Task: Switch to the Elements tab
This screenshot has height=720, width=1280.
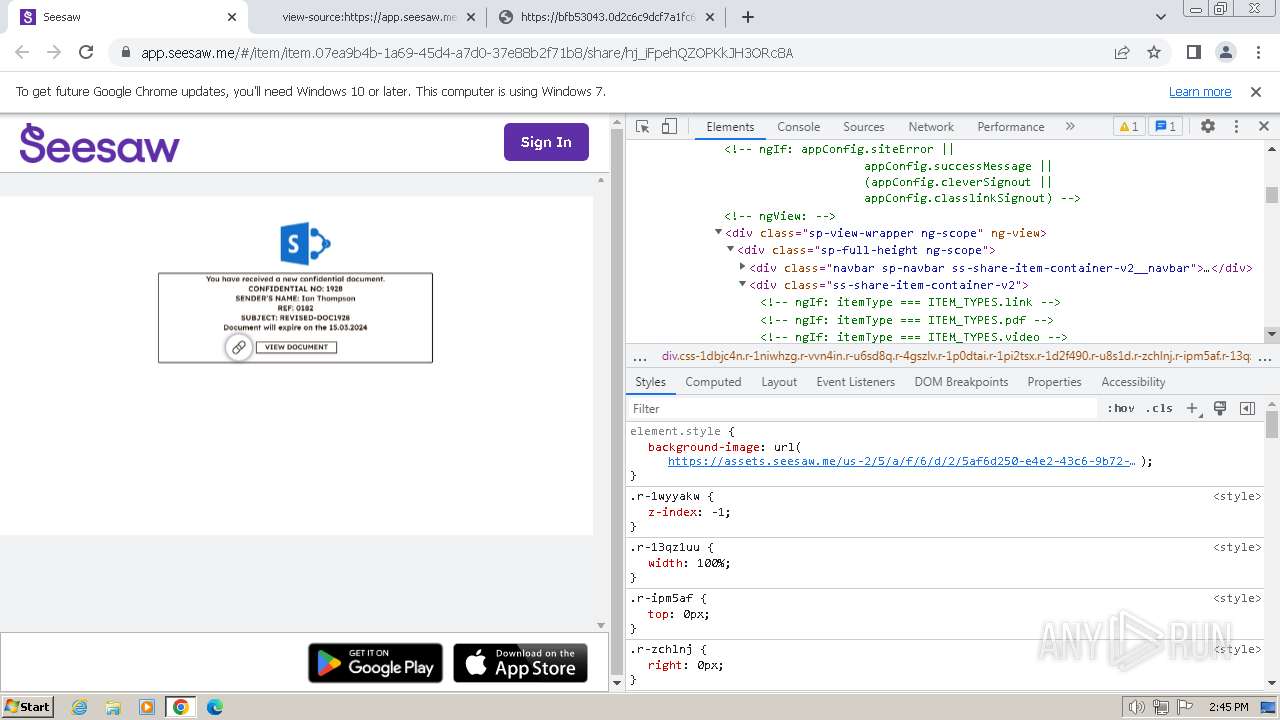Action: (730, 127)
